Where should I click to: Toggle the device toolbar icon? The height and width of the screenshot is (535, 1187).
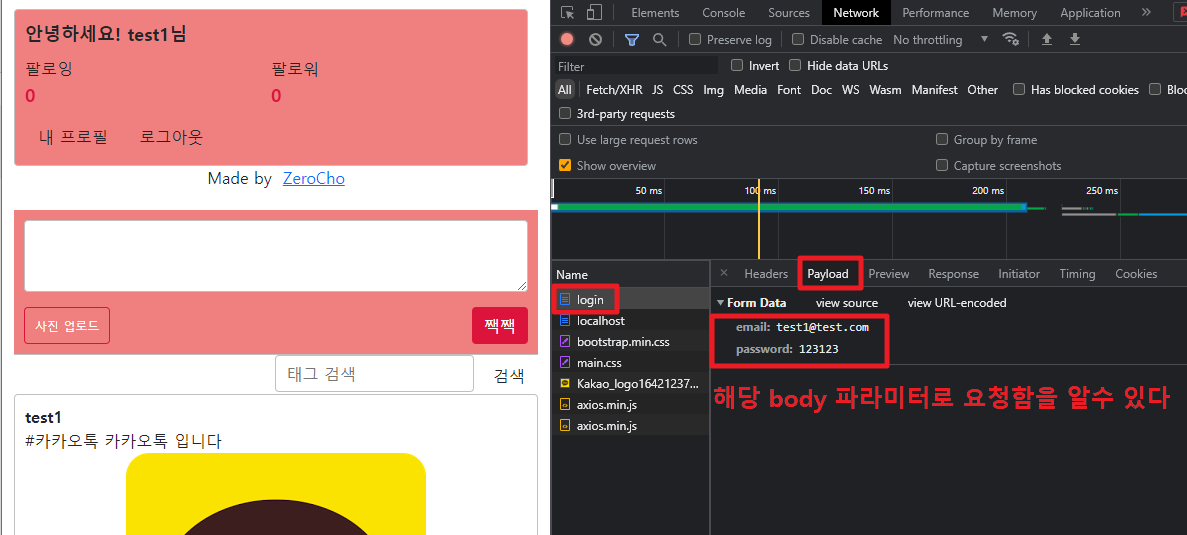[594, 13]
